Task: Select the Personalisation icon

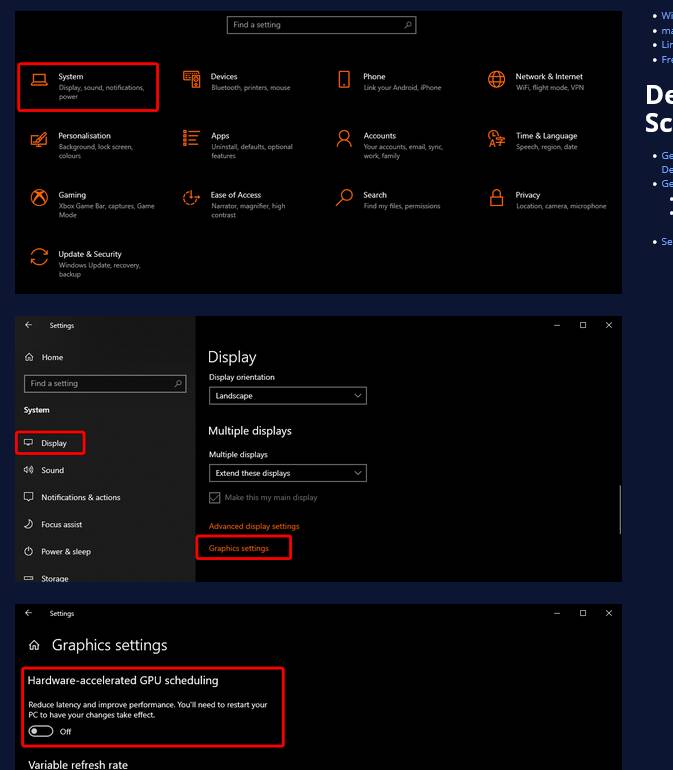Action: (39, 139)
